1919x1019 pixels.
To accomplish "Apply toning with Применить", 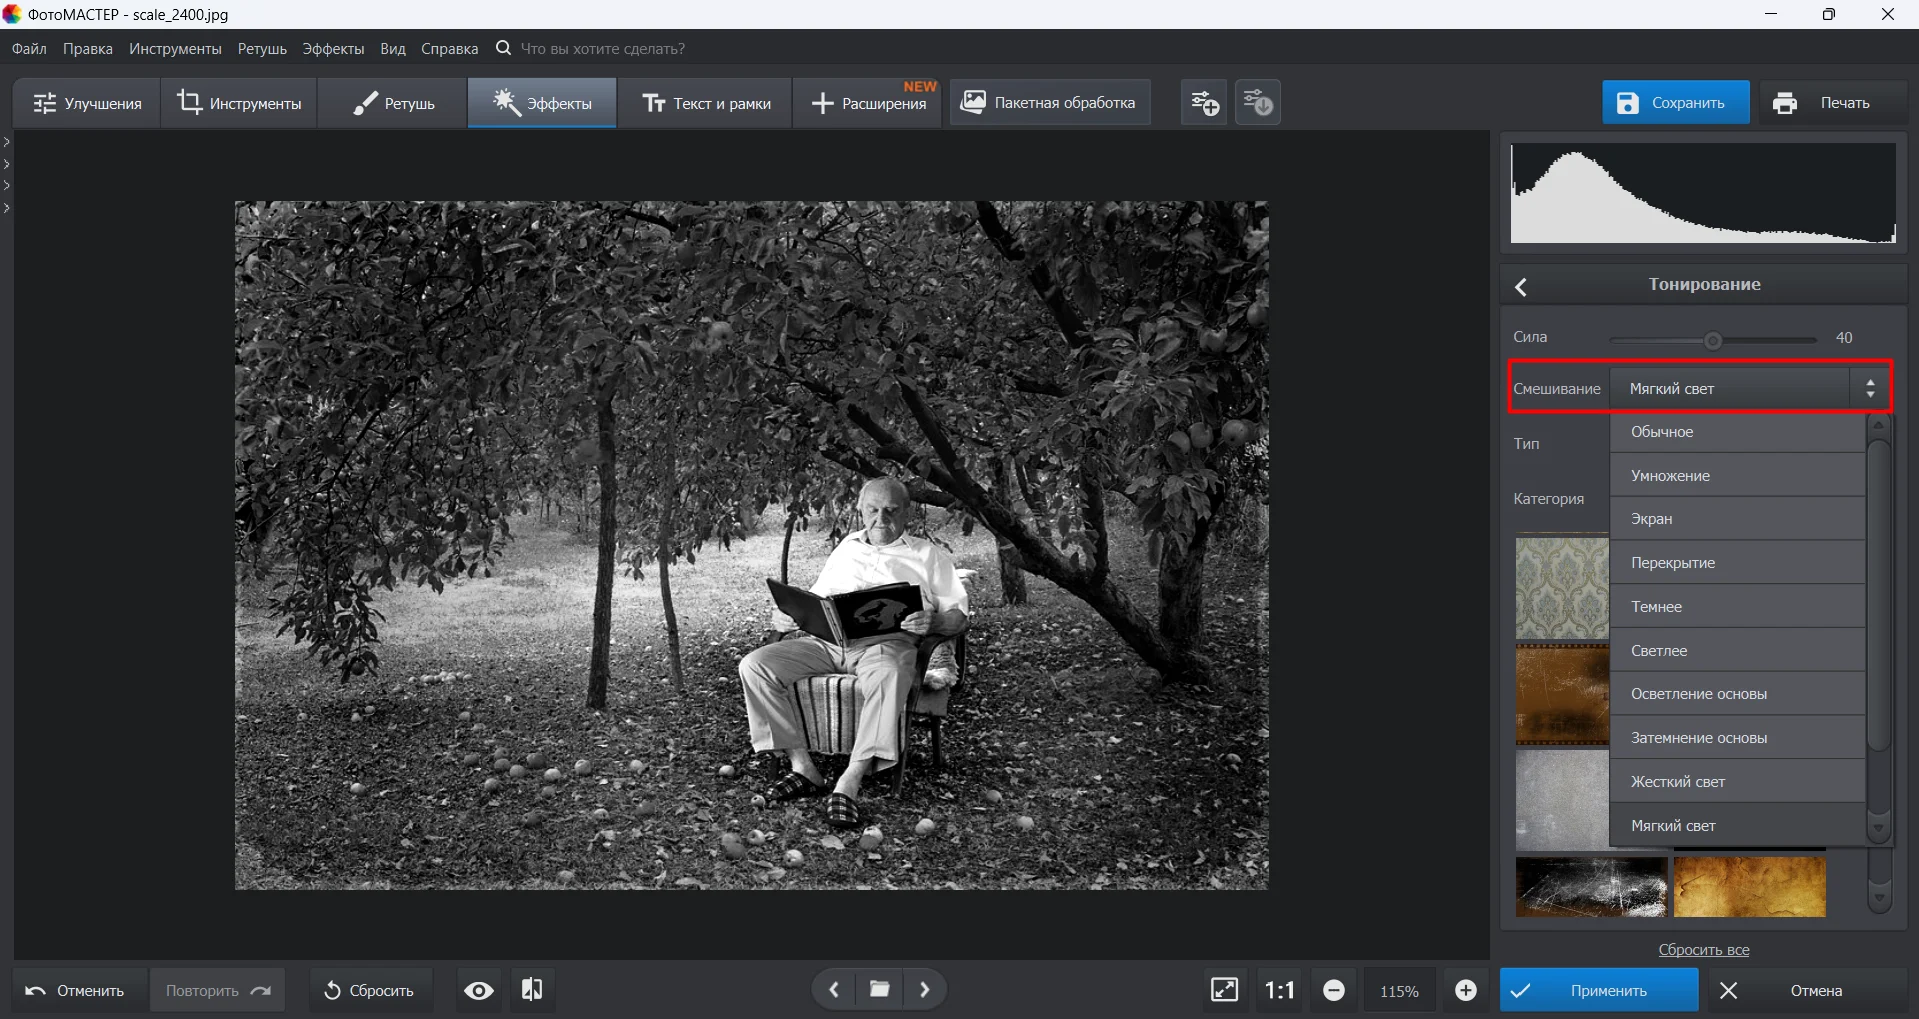I will point(1598,990).
